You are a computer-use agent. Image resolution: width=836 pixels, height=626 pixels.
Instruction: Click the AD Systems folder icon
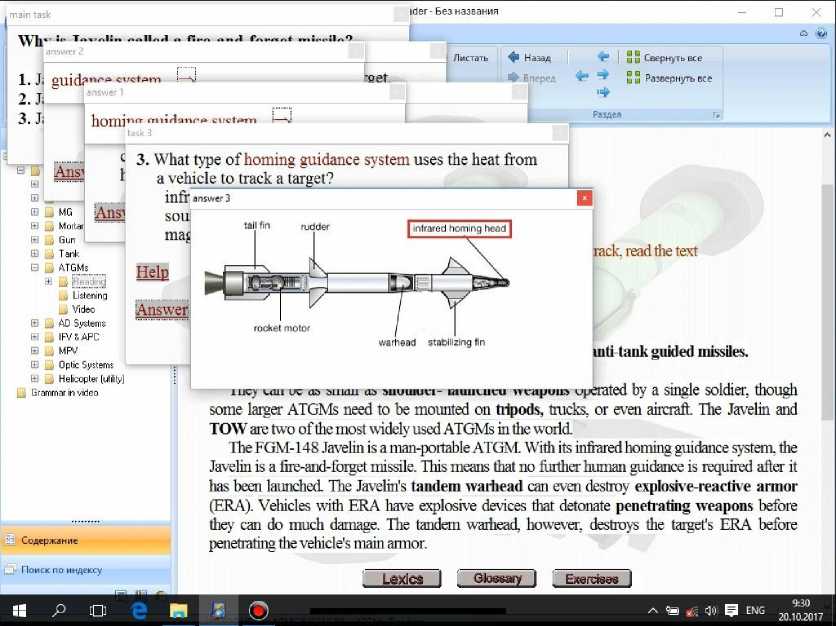50,323
